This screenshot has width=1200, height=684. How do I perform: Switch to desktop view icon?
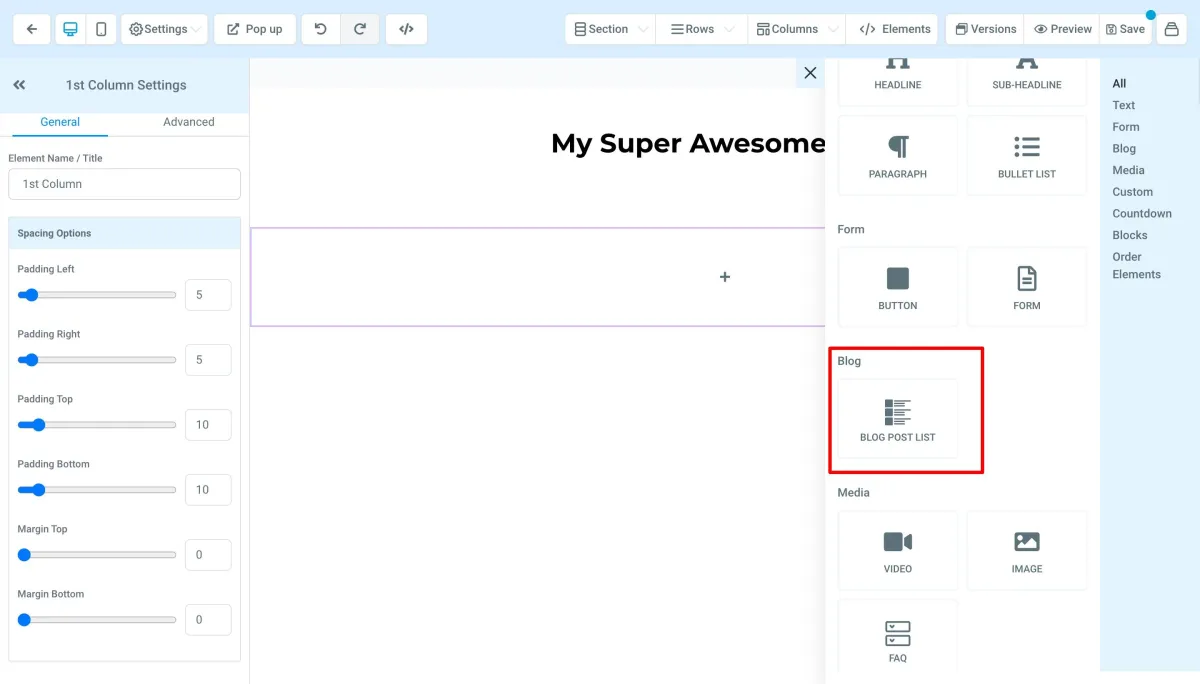(x=70, y=29)
